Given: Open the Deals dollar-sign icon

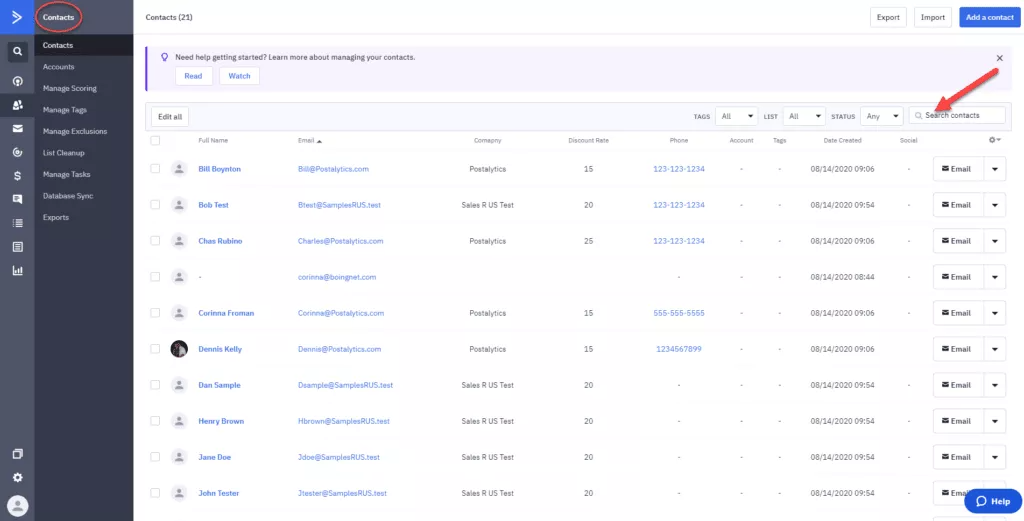Looking at the screenshot, I should pos(18,176).
